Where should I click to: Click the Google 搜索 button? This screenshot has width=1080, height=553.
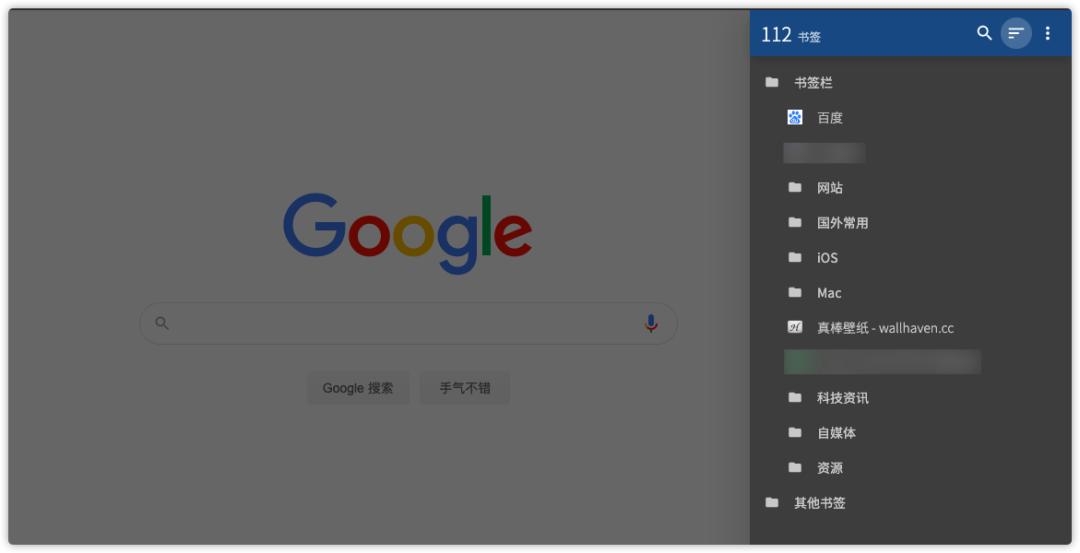click(x=358, y=388)
